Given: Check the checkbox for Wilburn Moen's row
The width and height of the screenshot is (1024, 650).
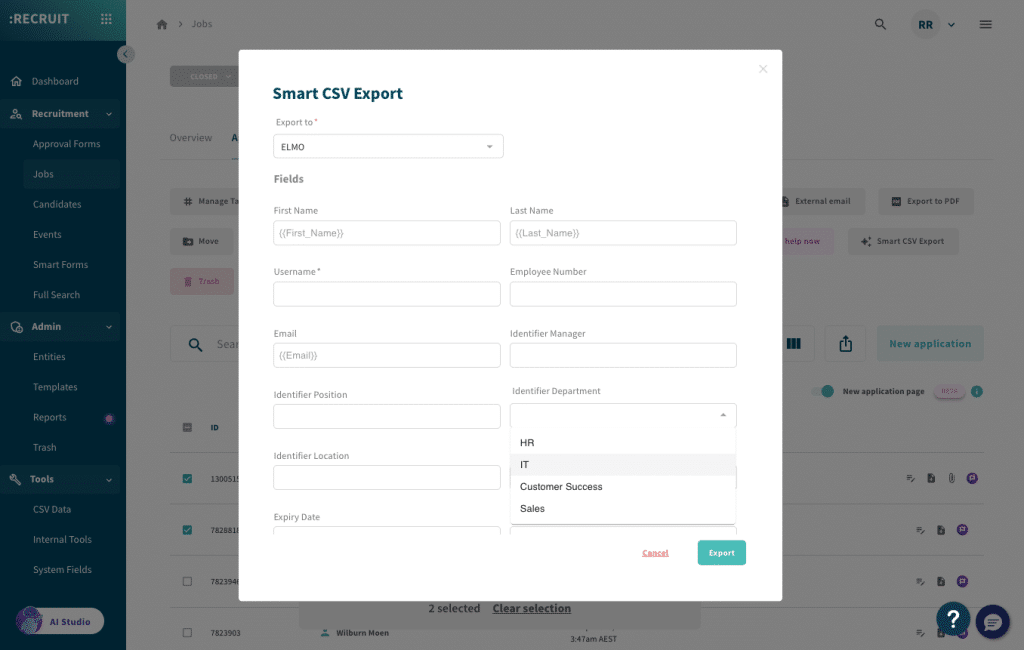Looking at the screenshot, I should coord(186,632).
